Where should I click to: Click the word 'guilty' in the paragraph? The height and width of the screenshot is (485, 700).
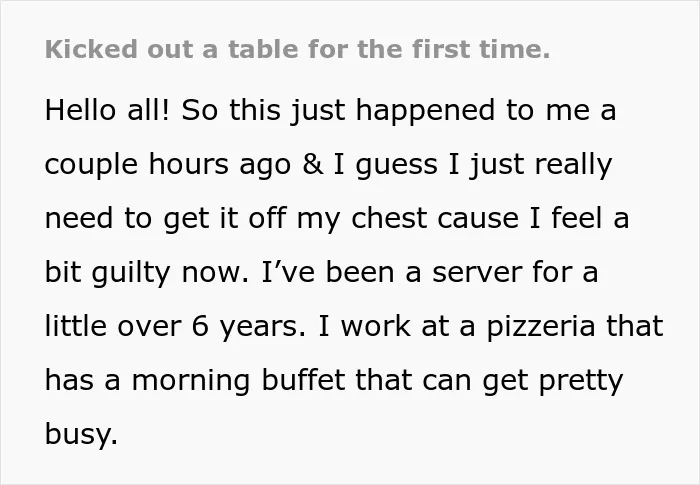(x=131, y=274)
